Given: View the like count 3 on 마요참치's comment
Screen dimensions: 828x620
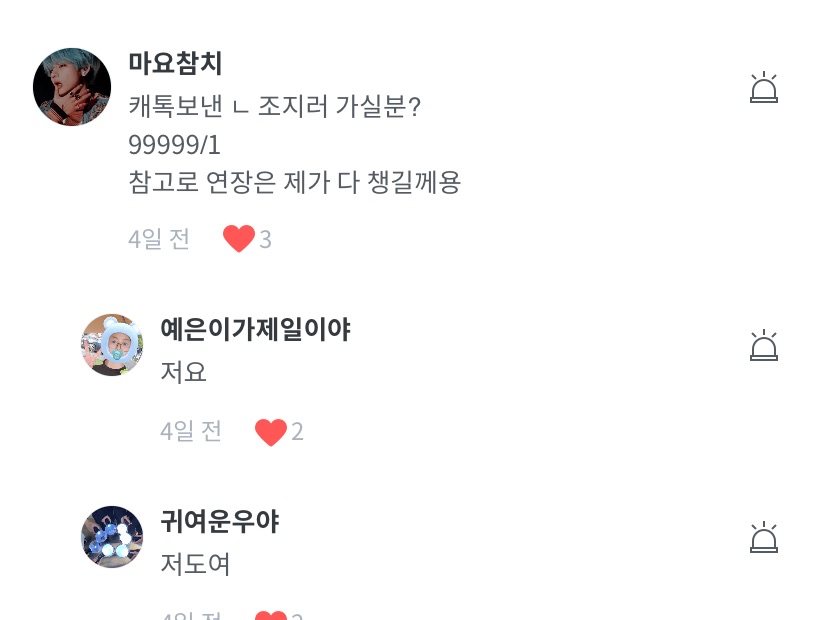Looking at the screenshot, I should click(x=265, y=239).
